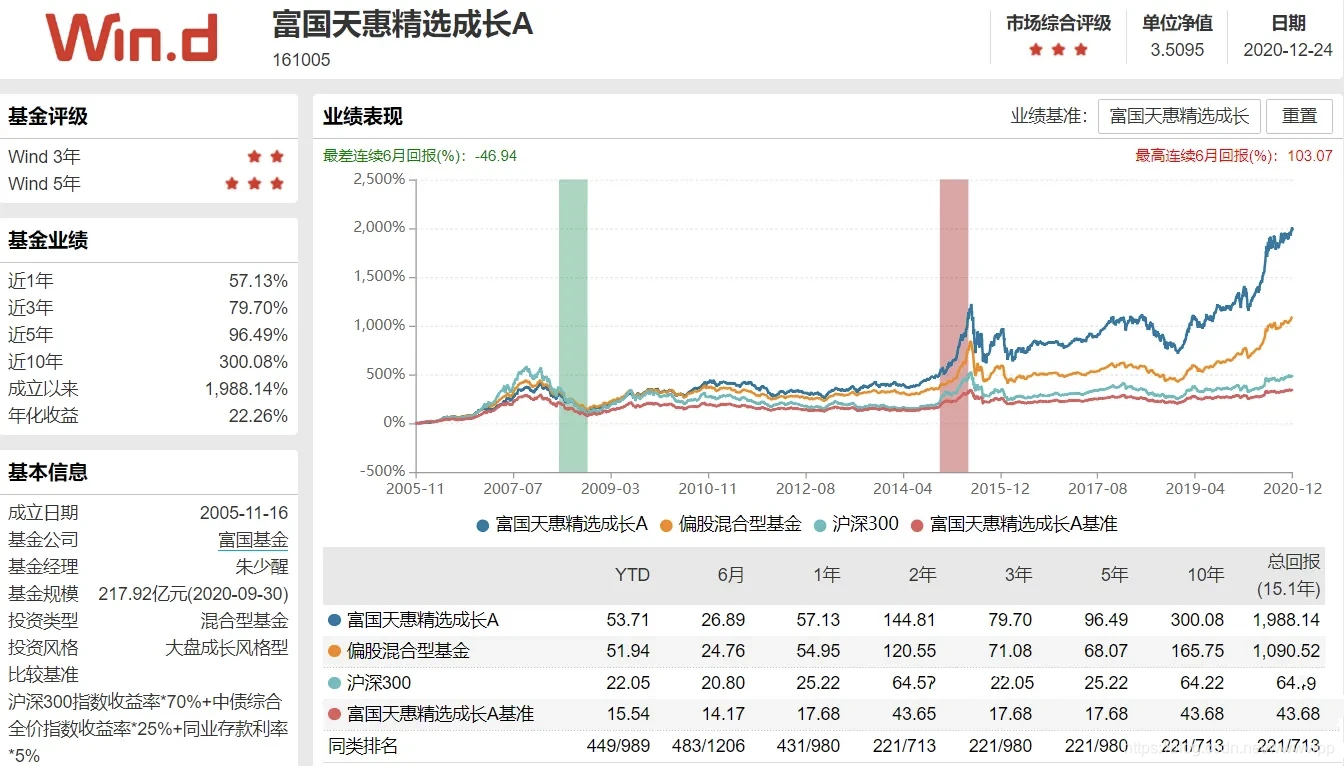Click blue dot in 富国天惠精选成长A table row
The width and height of the screenshot is (1344, 766).
click(x=334, y=620)
